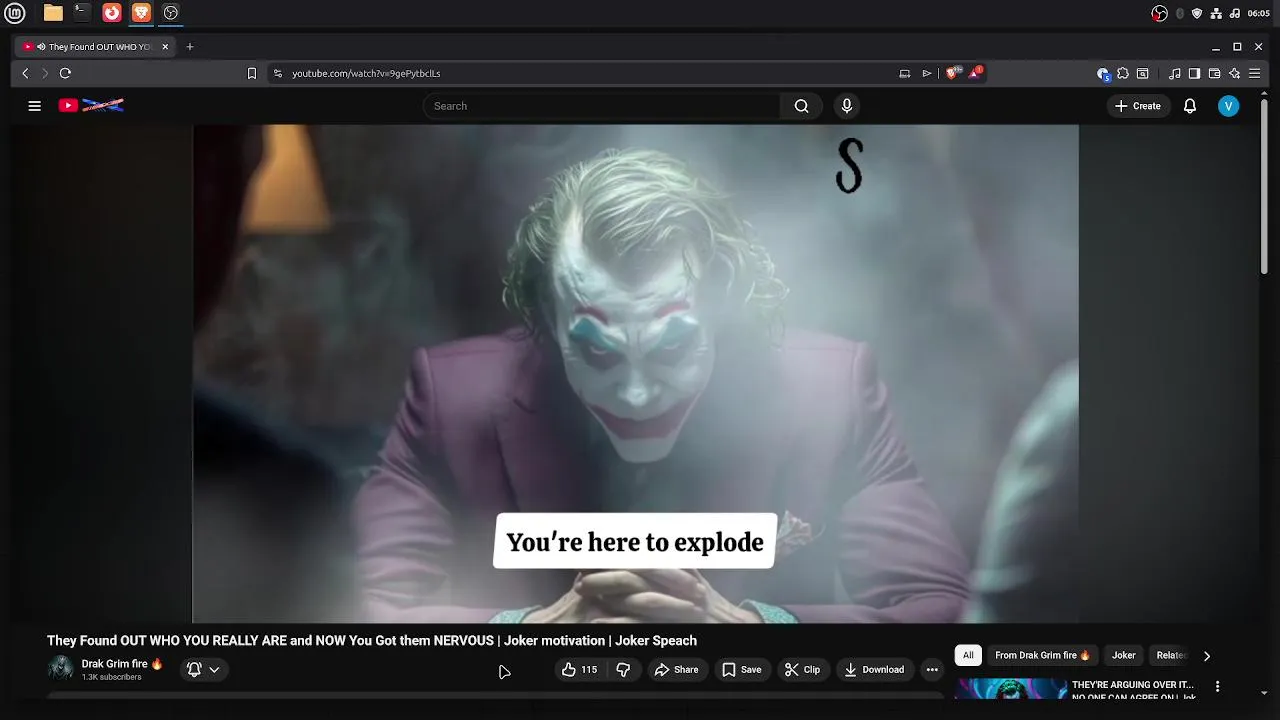Image resolution: width=1280 pixels, height=720 pixels.
Task: Open Brave Wallet
Action: pos(1214,73)
